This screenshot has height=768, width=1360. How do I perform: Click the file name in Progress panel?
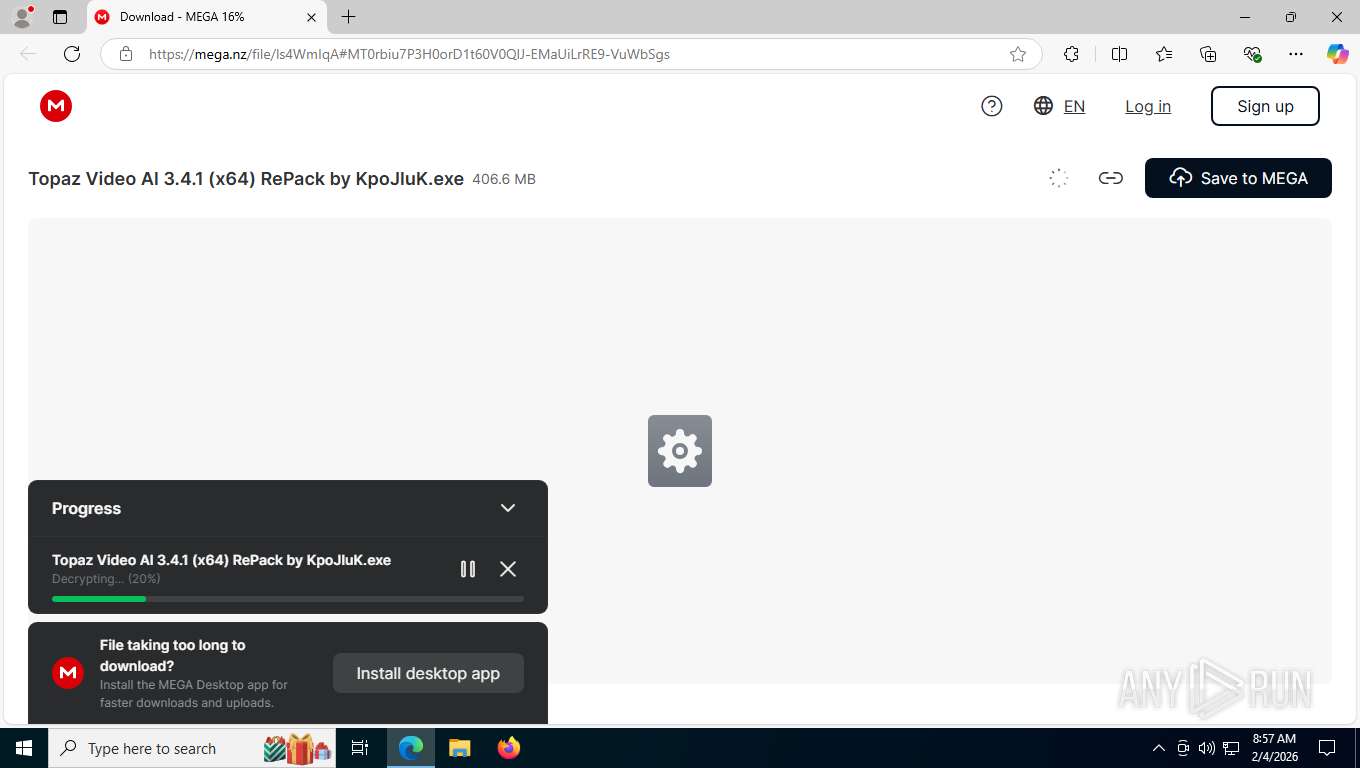221,560
